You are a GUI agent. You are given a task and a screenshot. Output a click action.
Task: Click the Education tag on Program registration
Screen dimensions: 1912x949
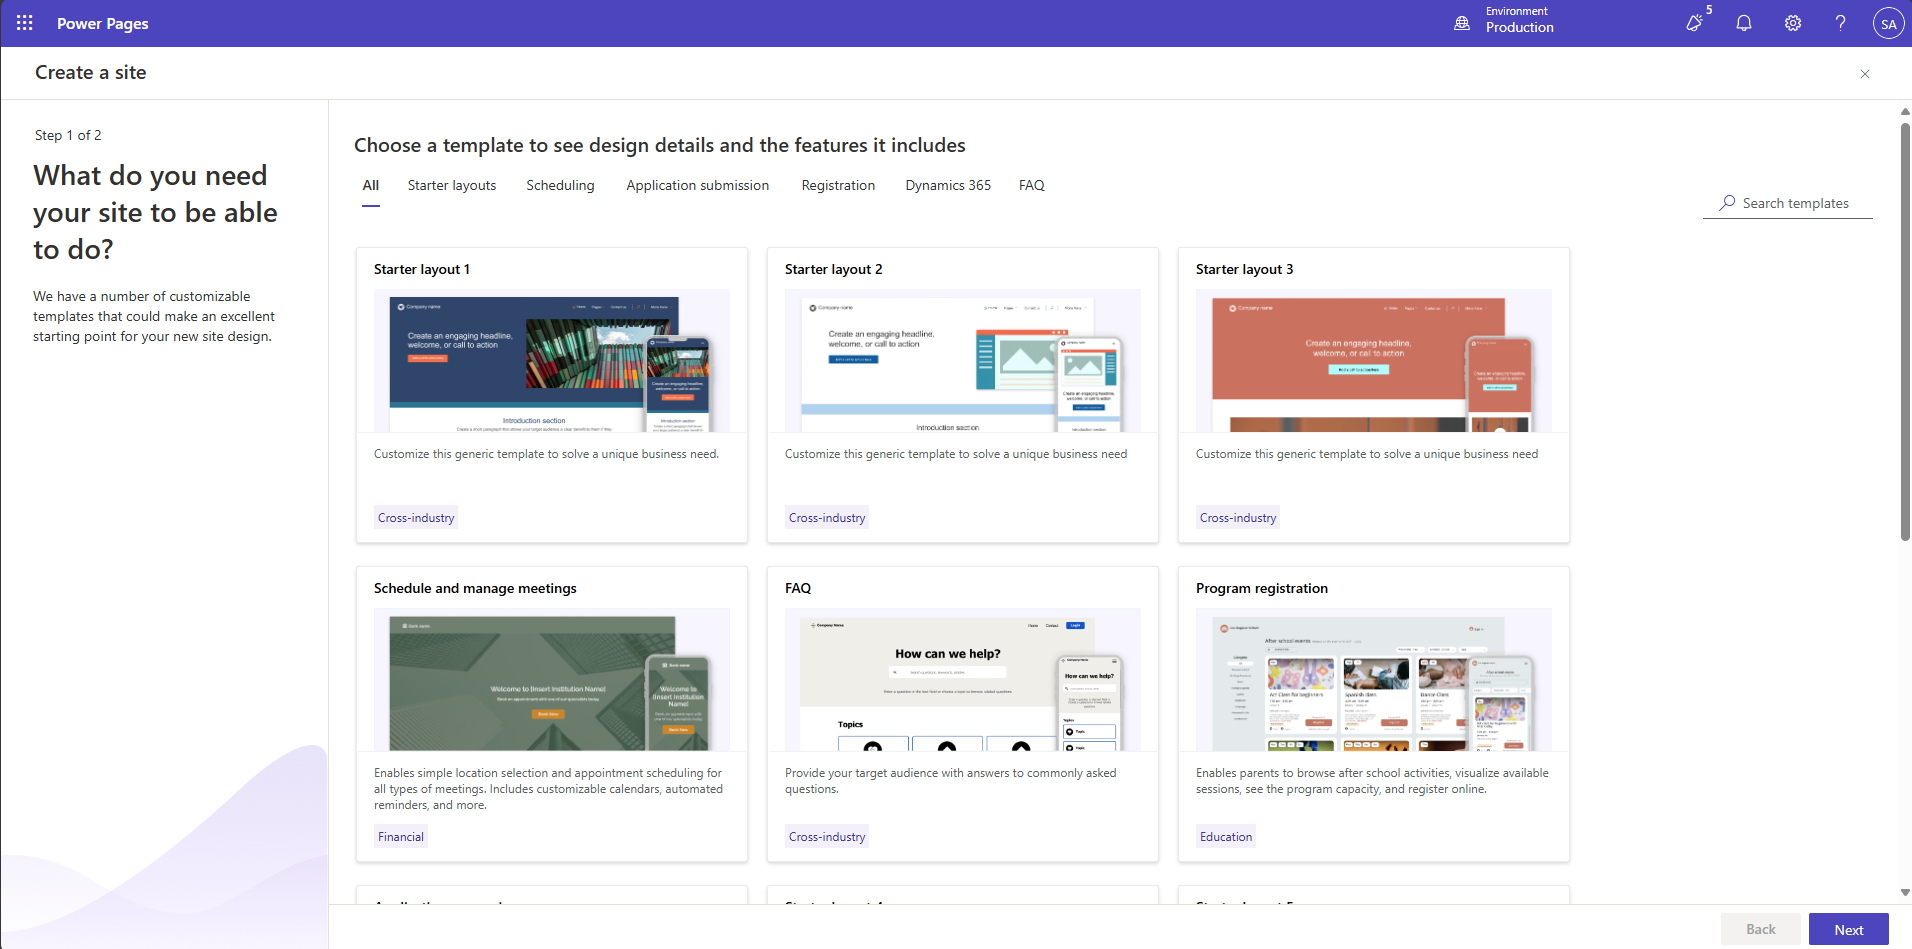(x=1225, y=836)
